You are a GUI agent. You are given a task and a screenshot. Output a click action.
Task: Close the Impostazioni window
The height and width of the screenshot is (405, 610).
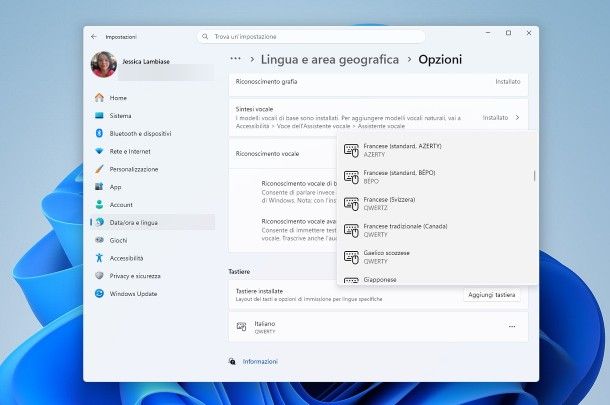pos(529,33)
